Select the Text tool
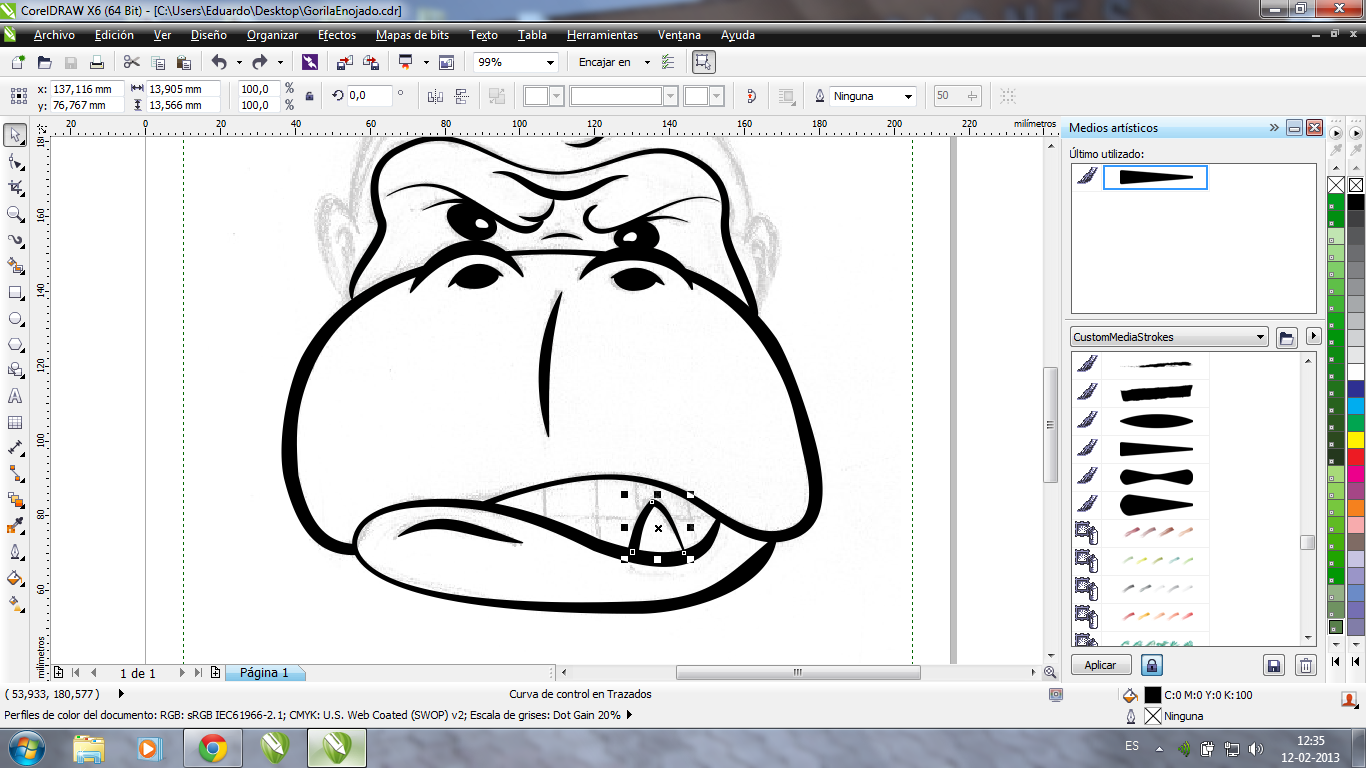Image resolution: width=1366 pixels, height=768 pixels. pyautogui.click(x=15, y=397)
